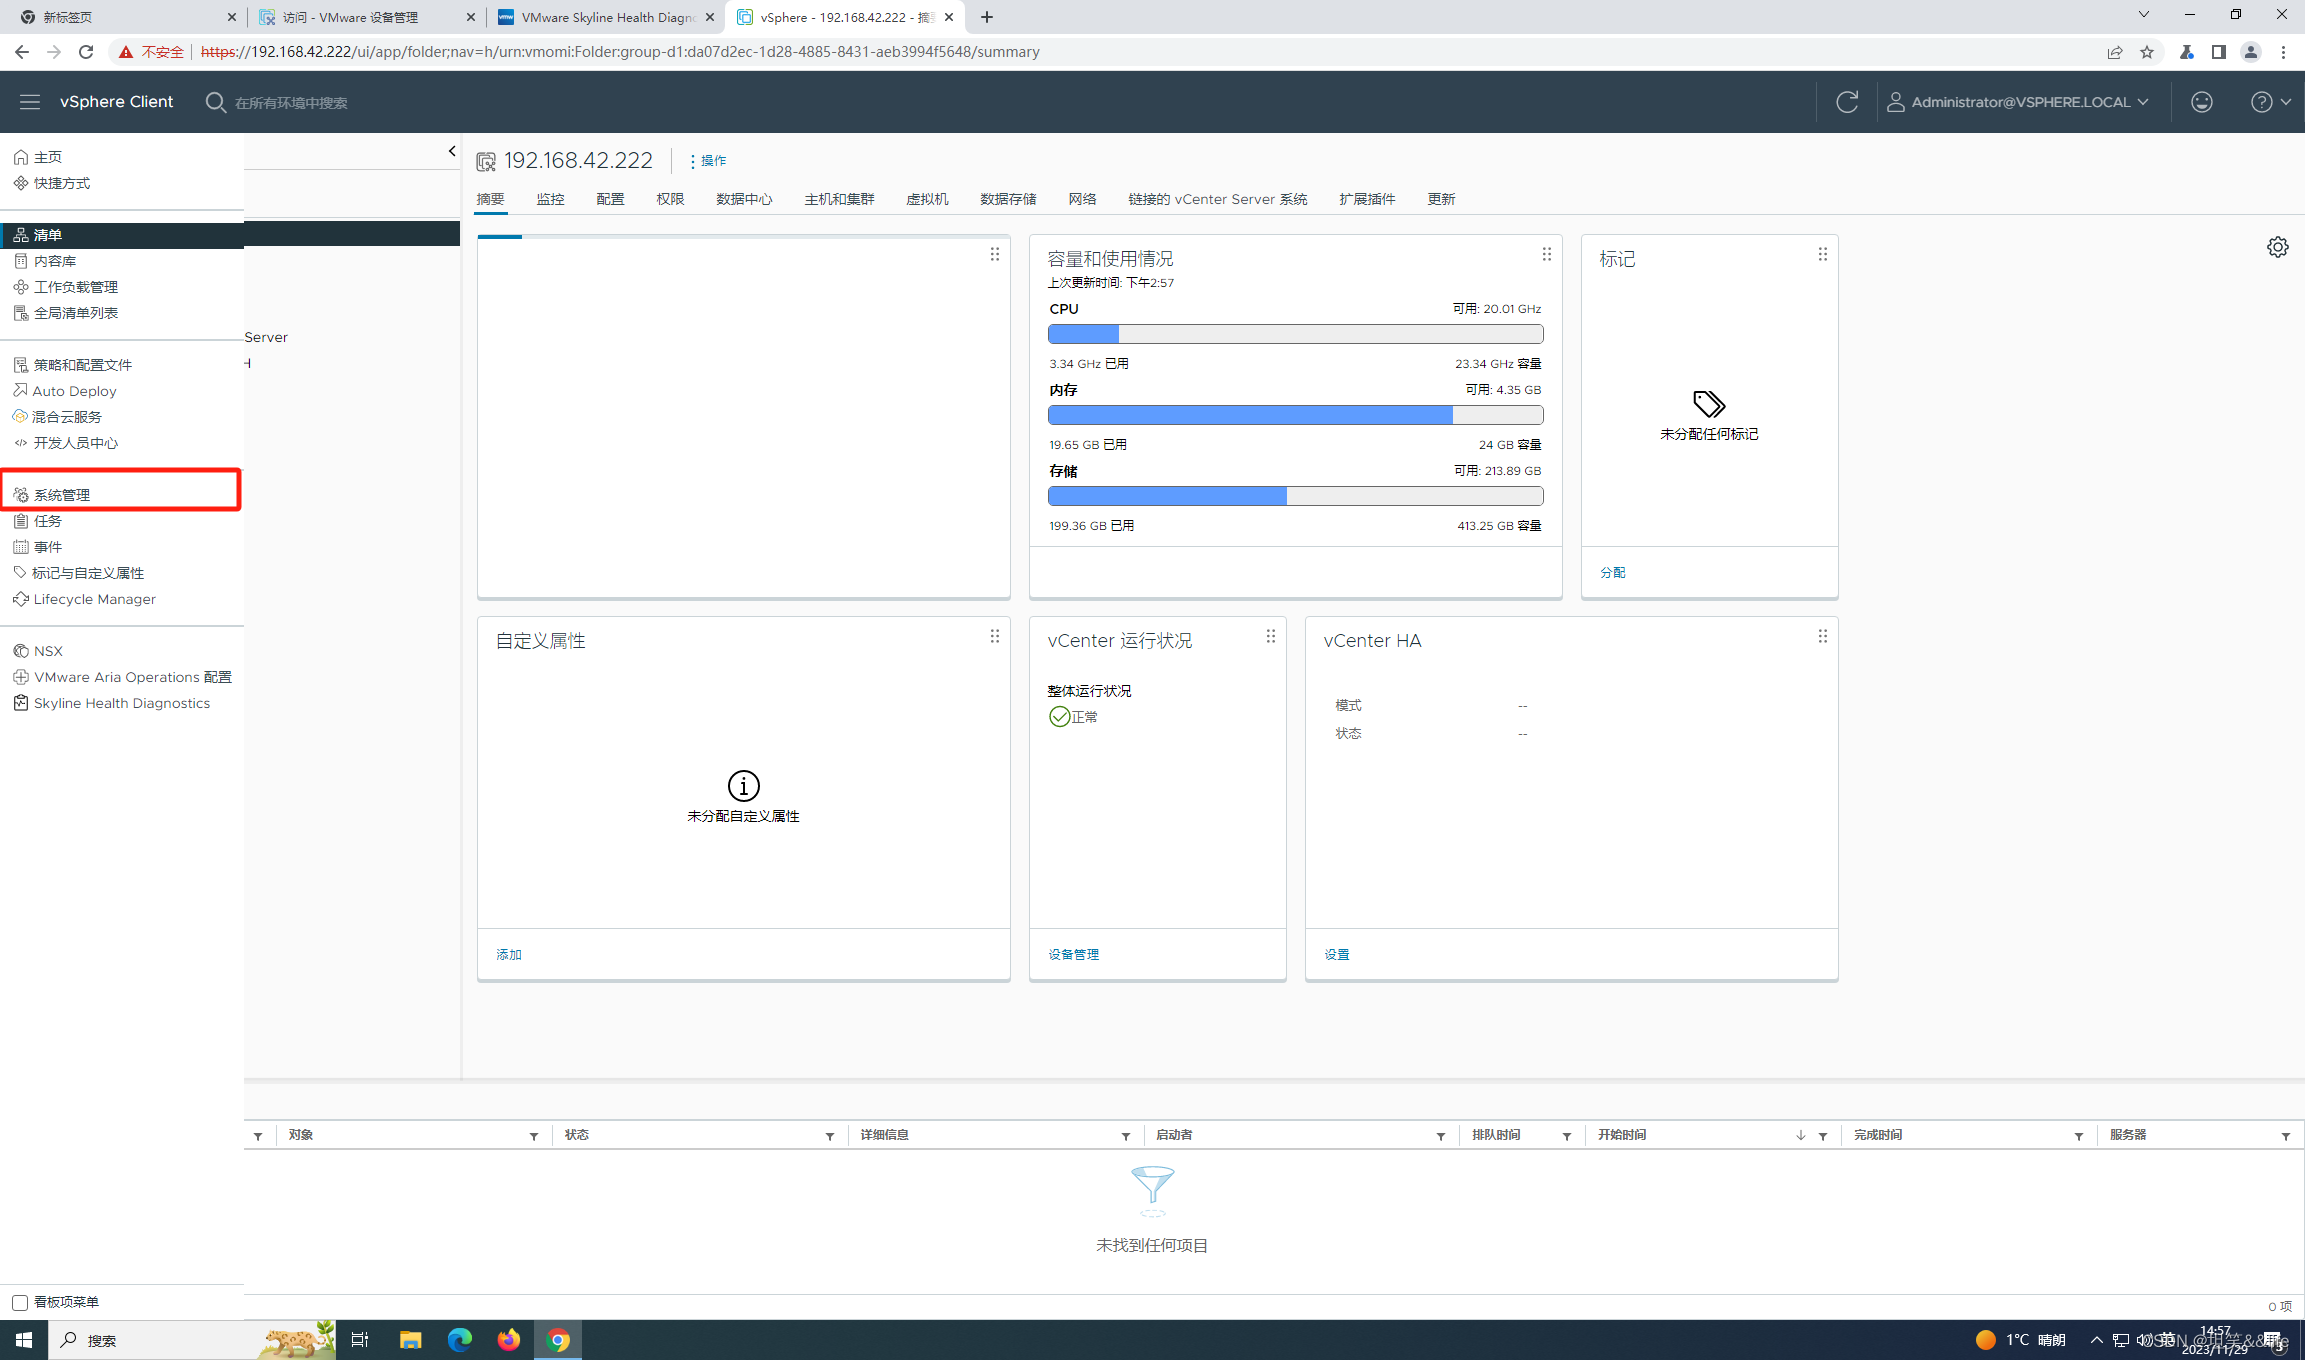Click the 设备管理 link
Screen dimensions: 2305x1360
pos(1073,954)
